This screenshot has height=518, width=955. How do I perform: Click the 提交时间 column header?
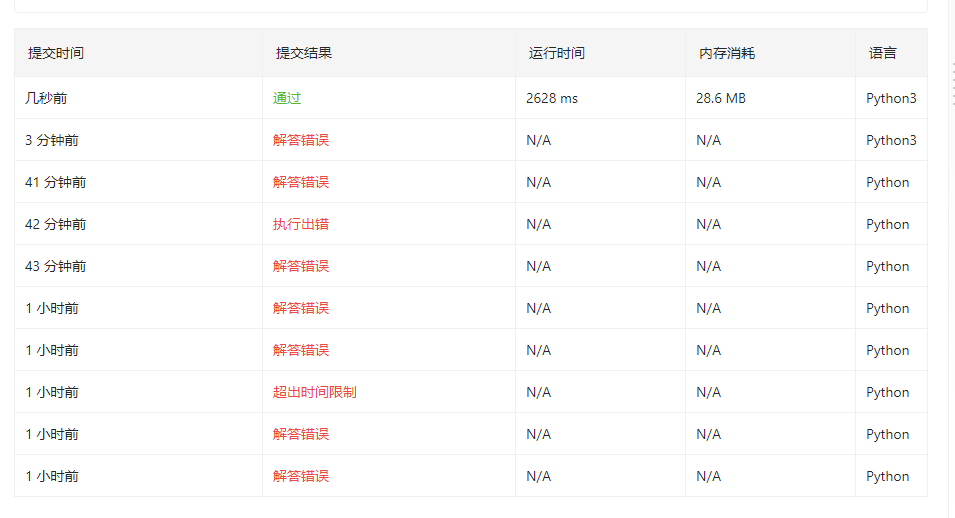coord(56,53)
